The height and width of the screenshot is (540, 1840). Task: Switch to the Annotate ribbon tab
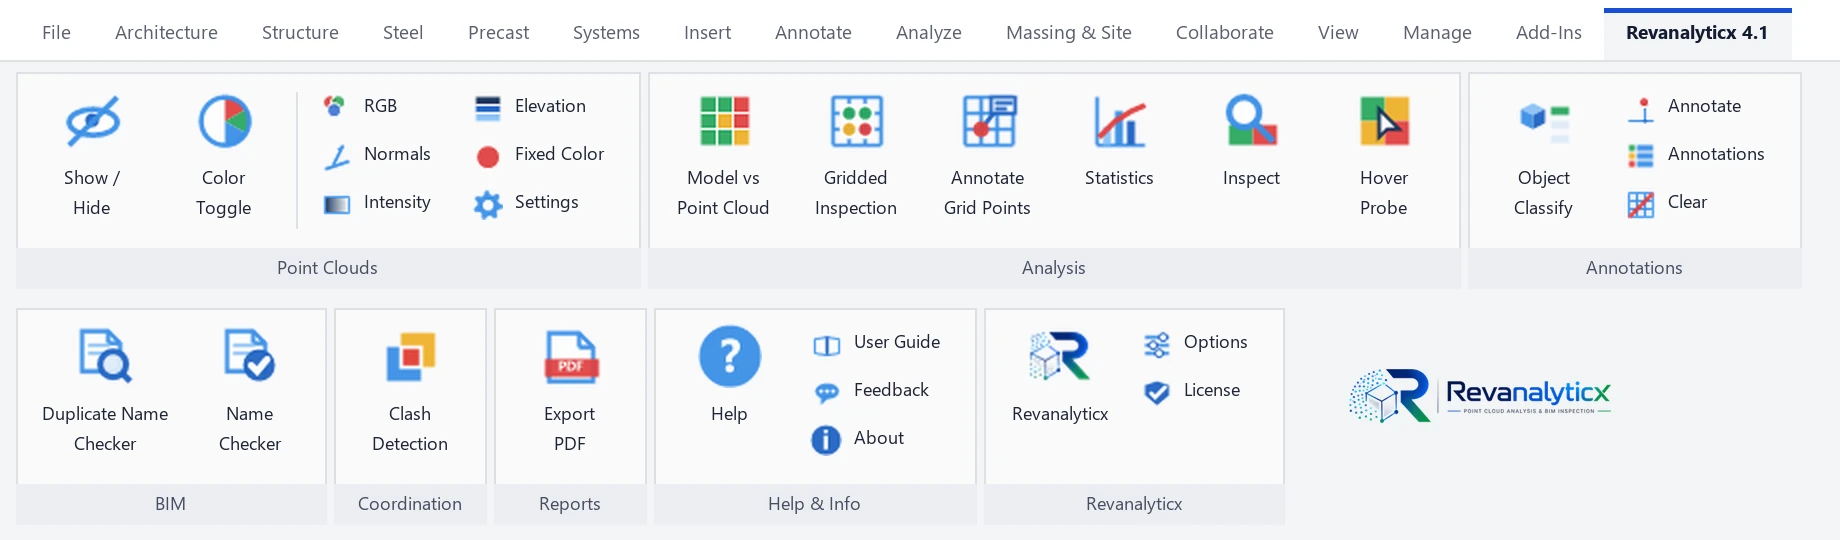pos(813,33)
